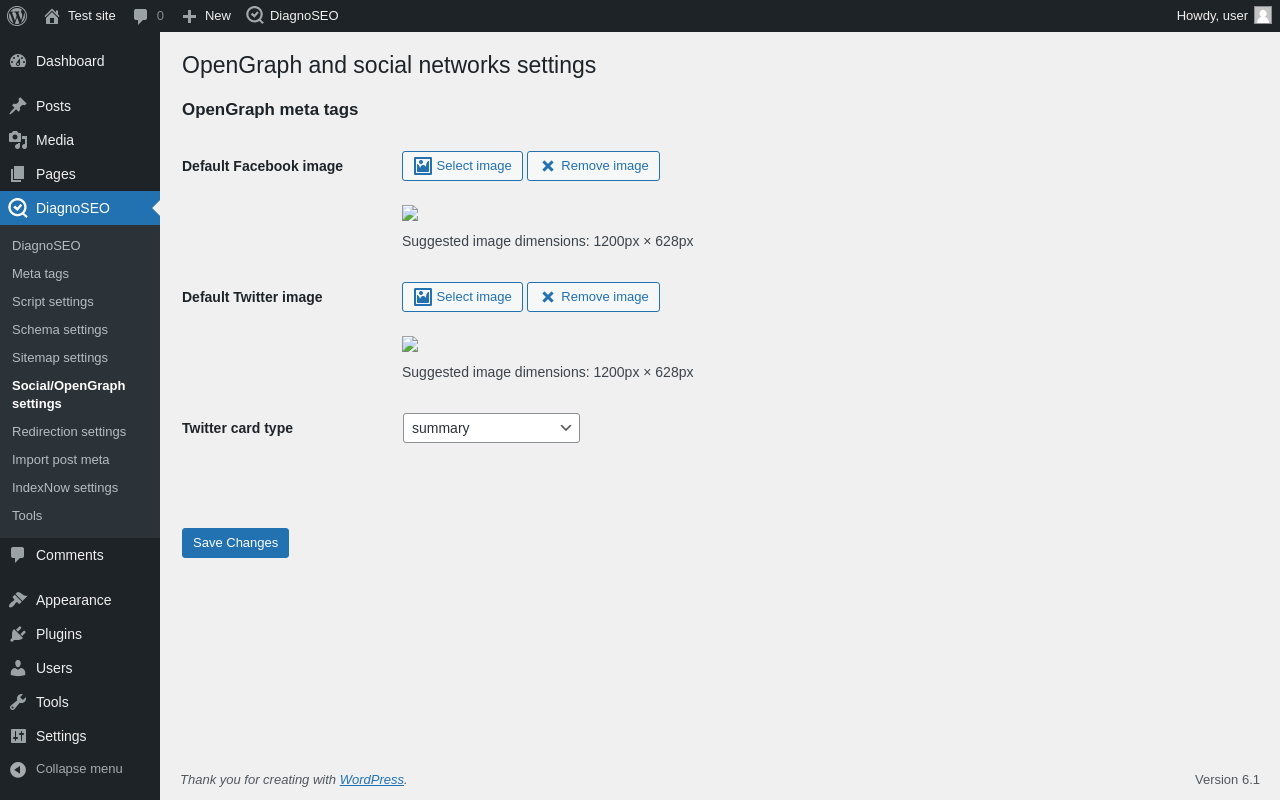Select image for Default Facebook image
The width and height of the screenshot is (1280, 800).
pos(462,166)
